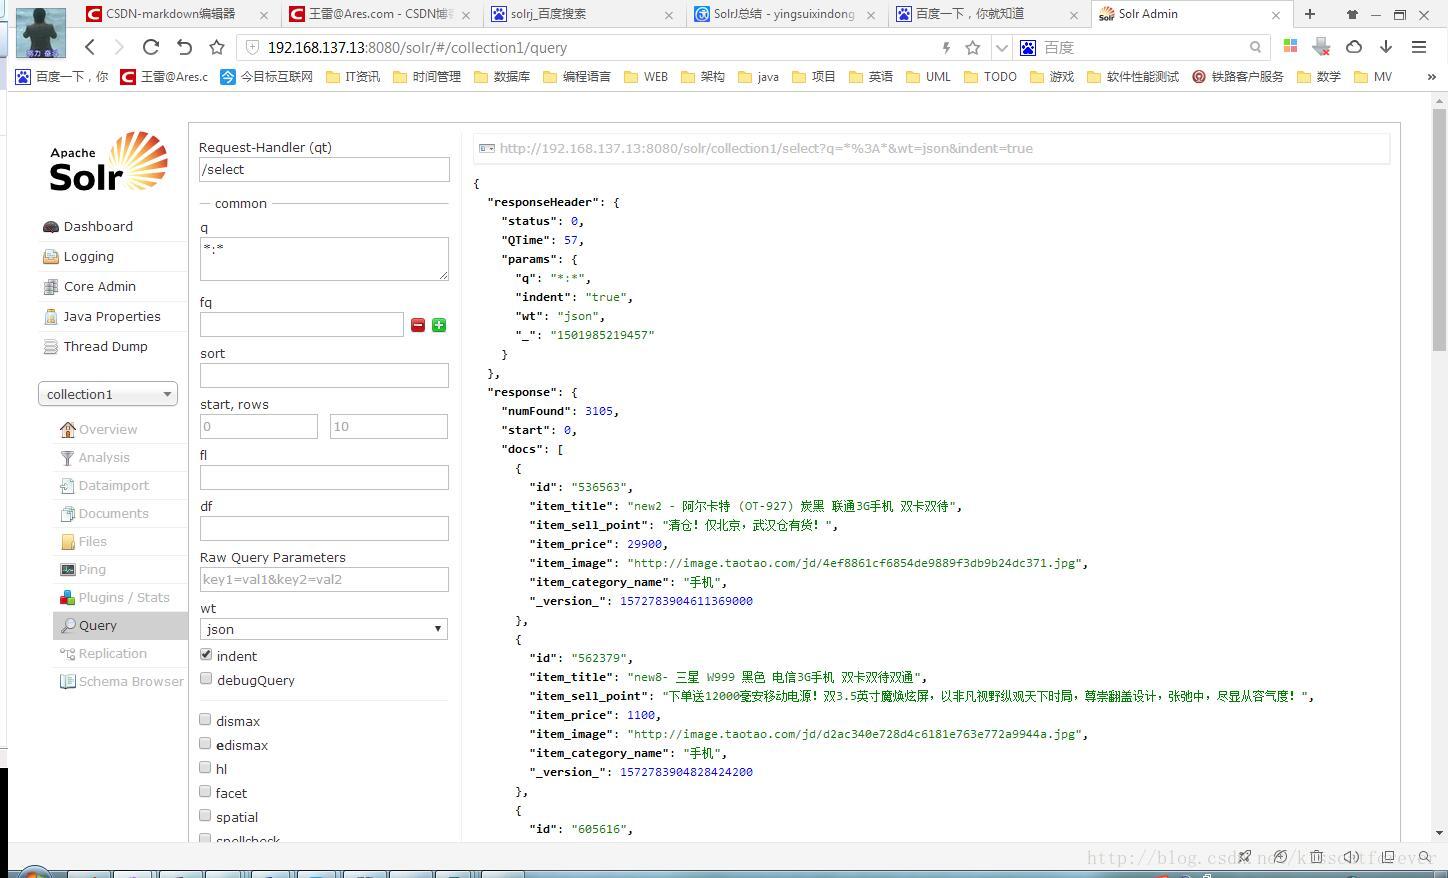Screen dimensions: 1448x878
Task: Enable the edismax checkbox
Action: tap(205, 744)
